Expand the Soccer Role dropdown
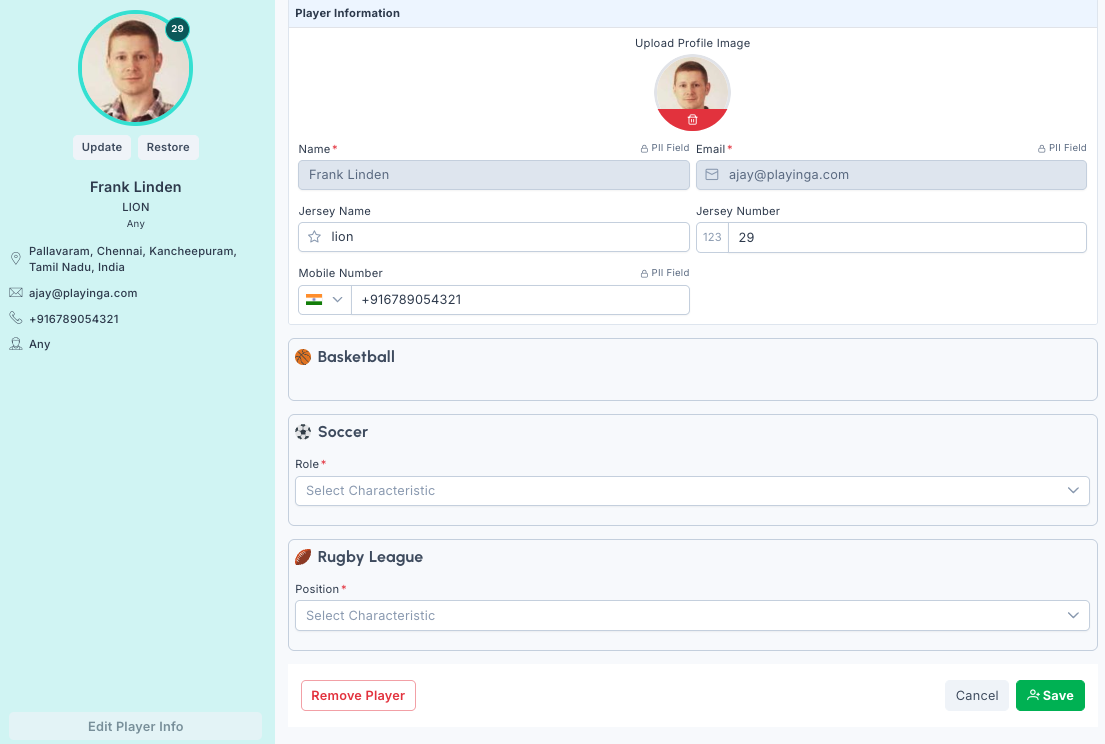The height and width of the screenshot is (744, 1105). click(692, 491)
